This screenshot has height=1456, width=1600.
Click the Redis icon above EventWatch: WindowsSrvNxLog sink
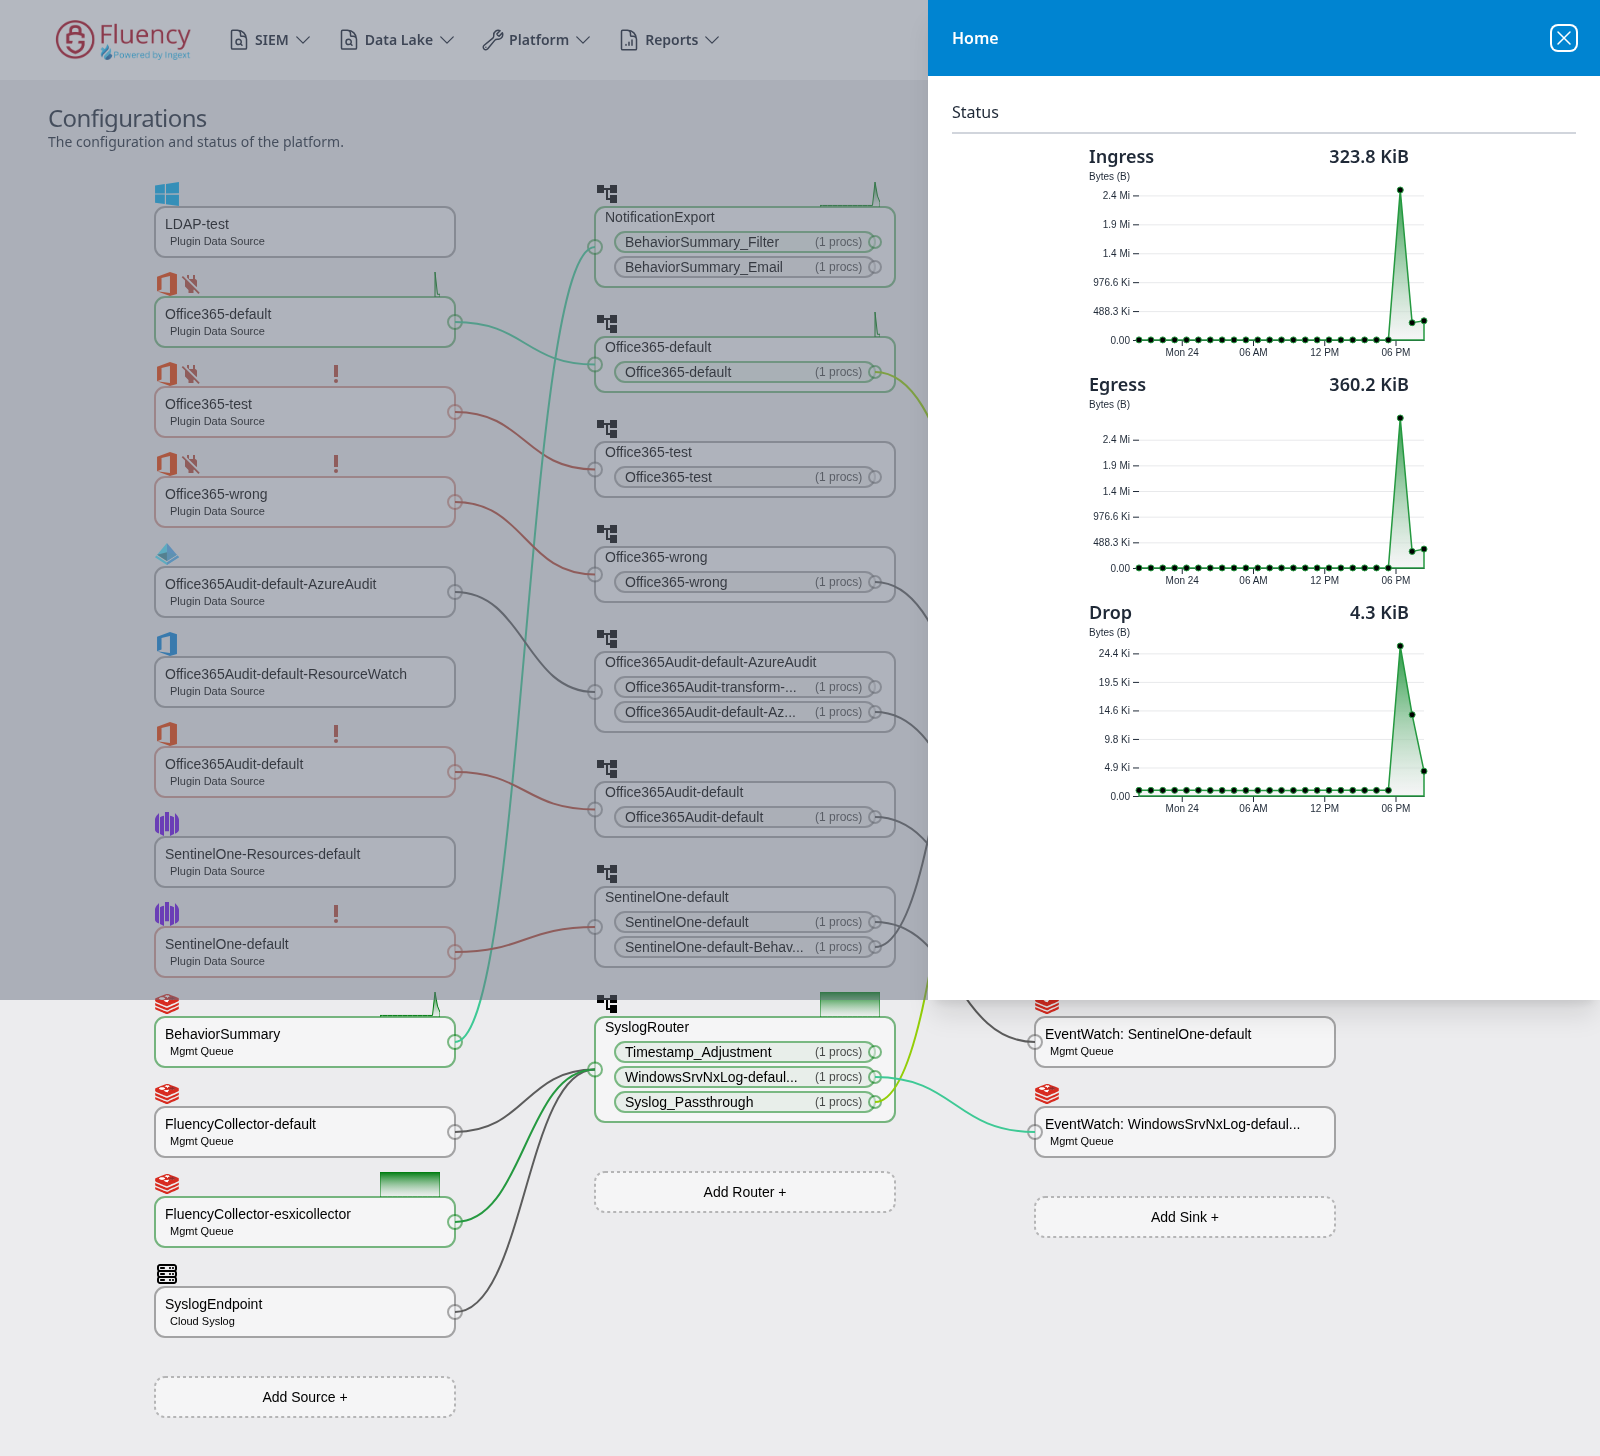pos(1047,1094)
